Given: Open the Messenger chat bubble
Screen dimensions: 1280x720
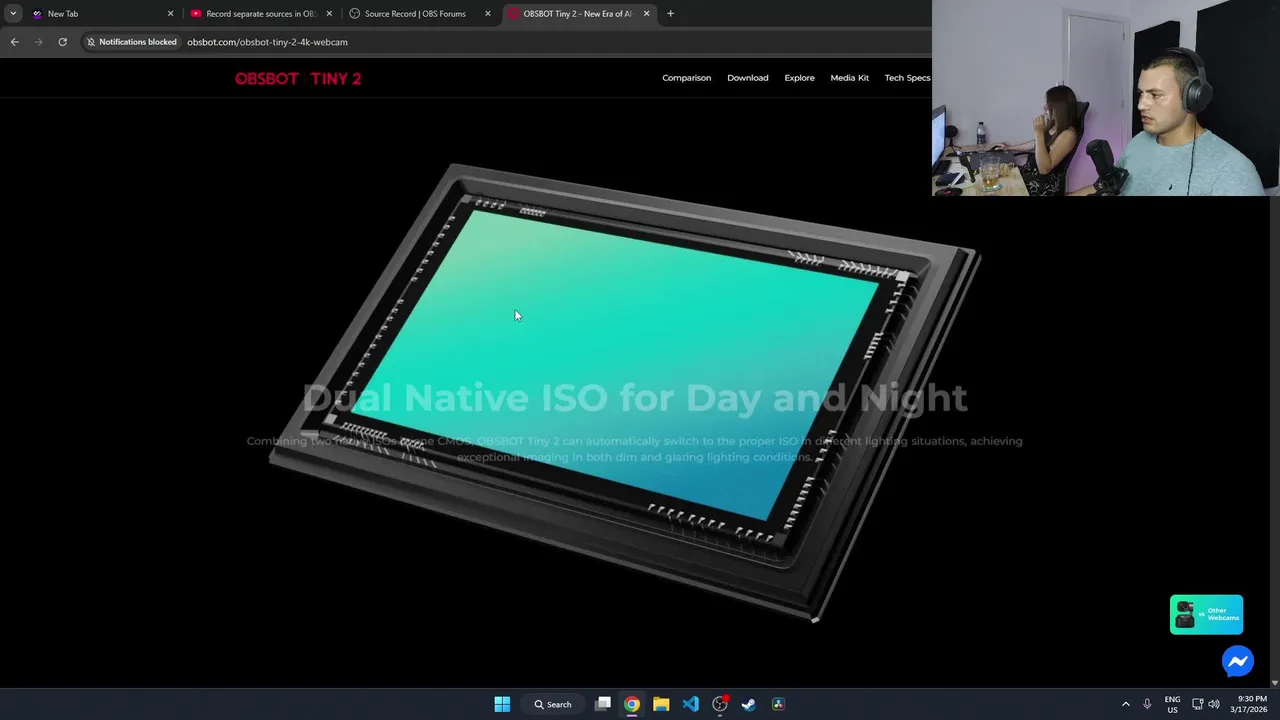Looking at the screenshot, I should click(x=1237, y=661).
